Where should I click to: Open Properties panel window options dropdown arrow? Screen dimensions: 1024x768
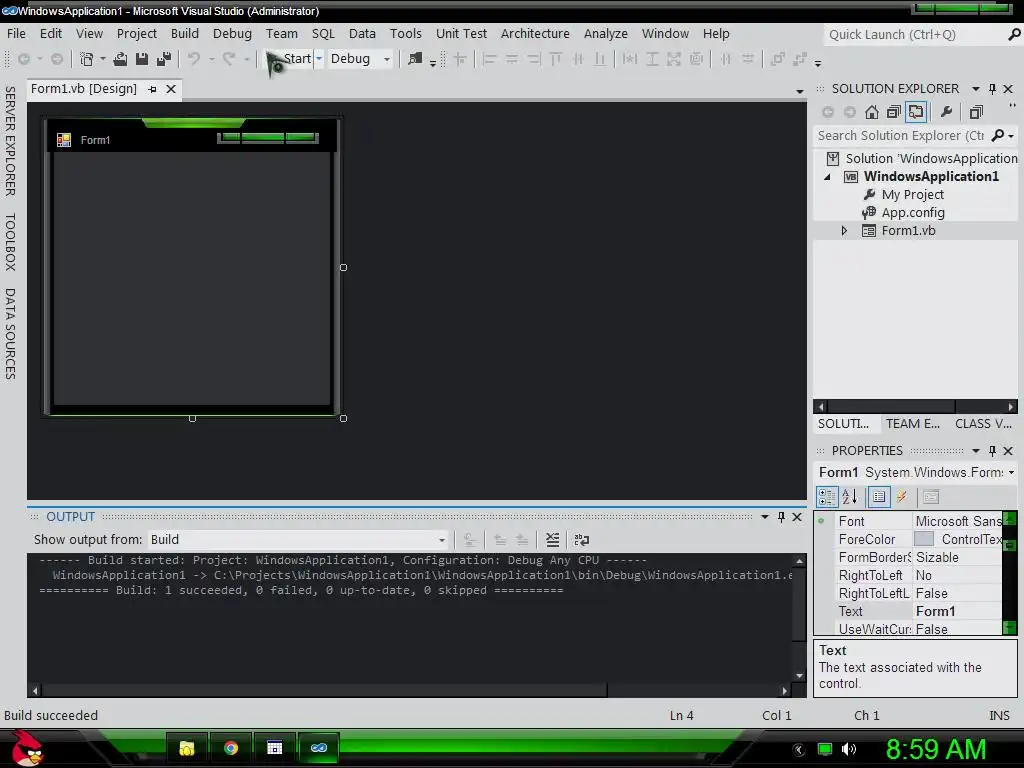point(976,451)
